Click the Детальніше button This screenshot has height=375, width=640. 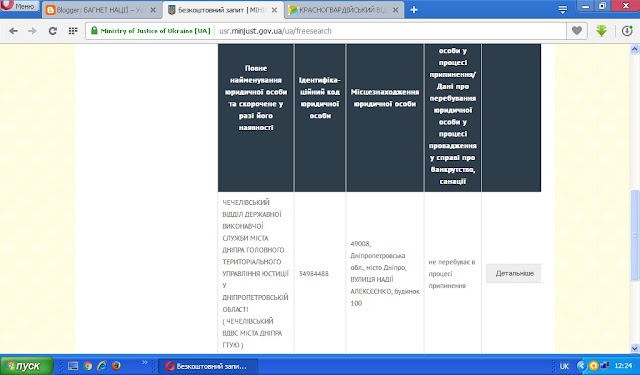(x=514, y=273)
